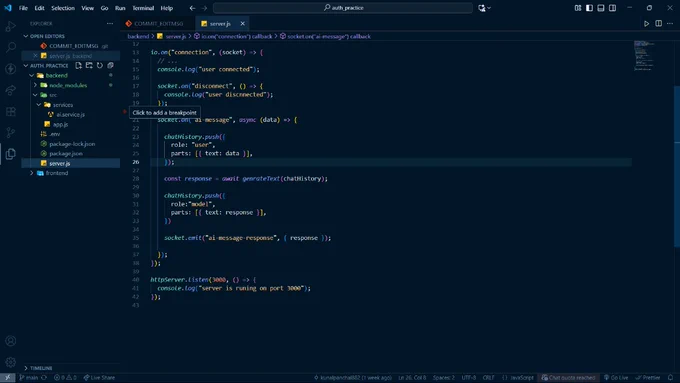680x383 pixels.
Task: Refresh the Explorer file tree
Action: [x=100, y=65]
